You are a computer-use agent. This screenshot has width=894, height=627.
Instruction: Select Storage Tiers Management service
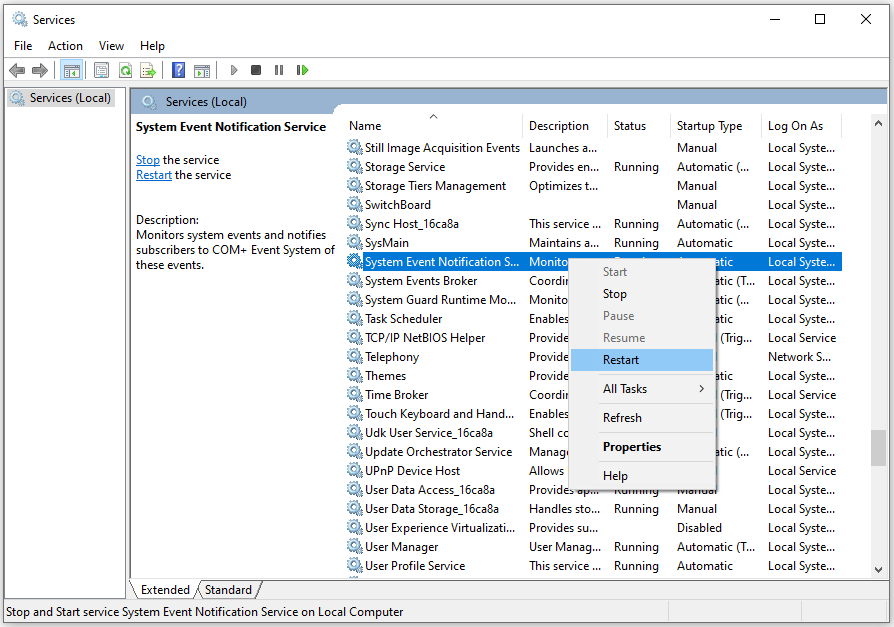coord(593,186)
